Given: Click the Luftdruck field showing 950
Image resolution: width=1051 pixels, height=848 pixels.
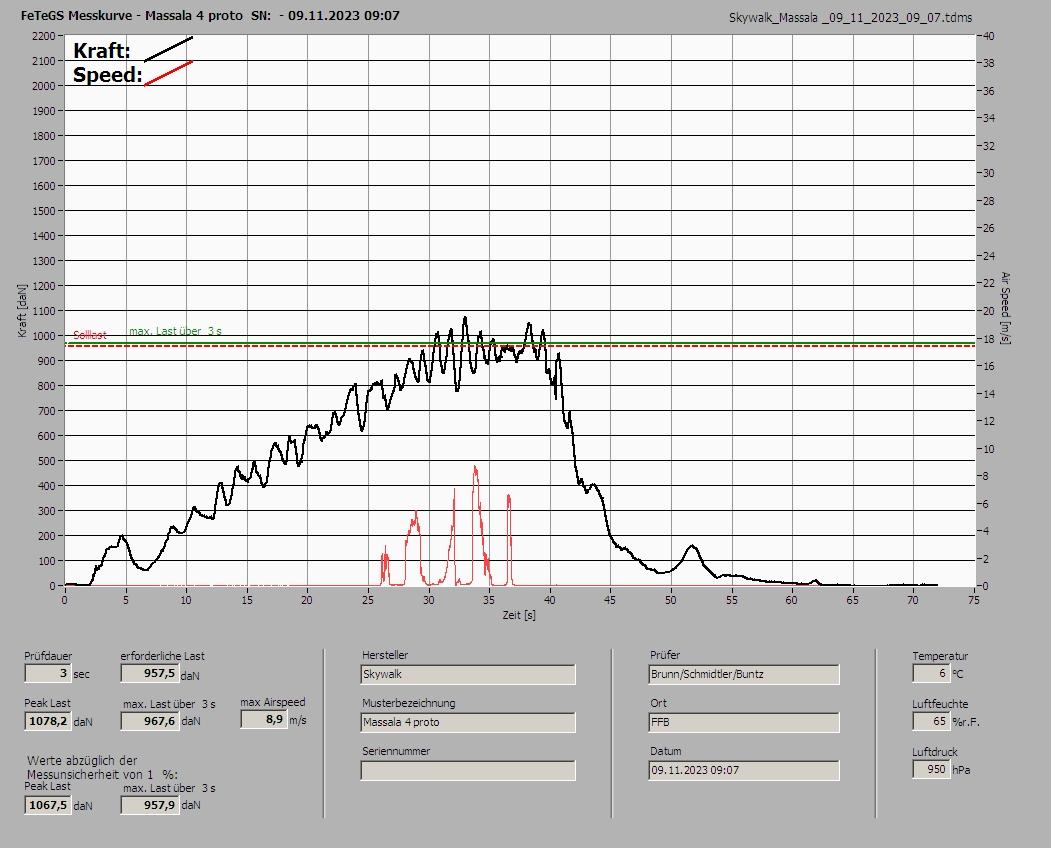Looking at the screenshot, I should pos(930,769).
